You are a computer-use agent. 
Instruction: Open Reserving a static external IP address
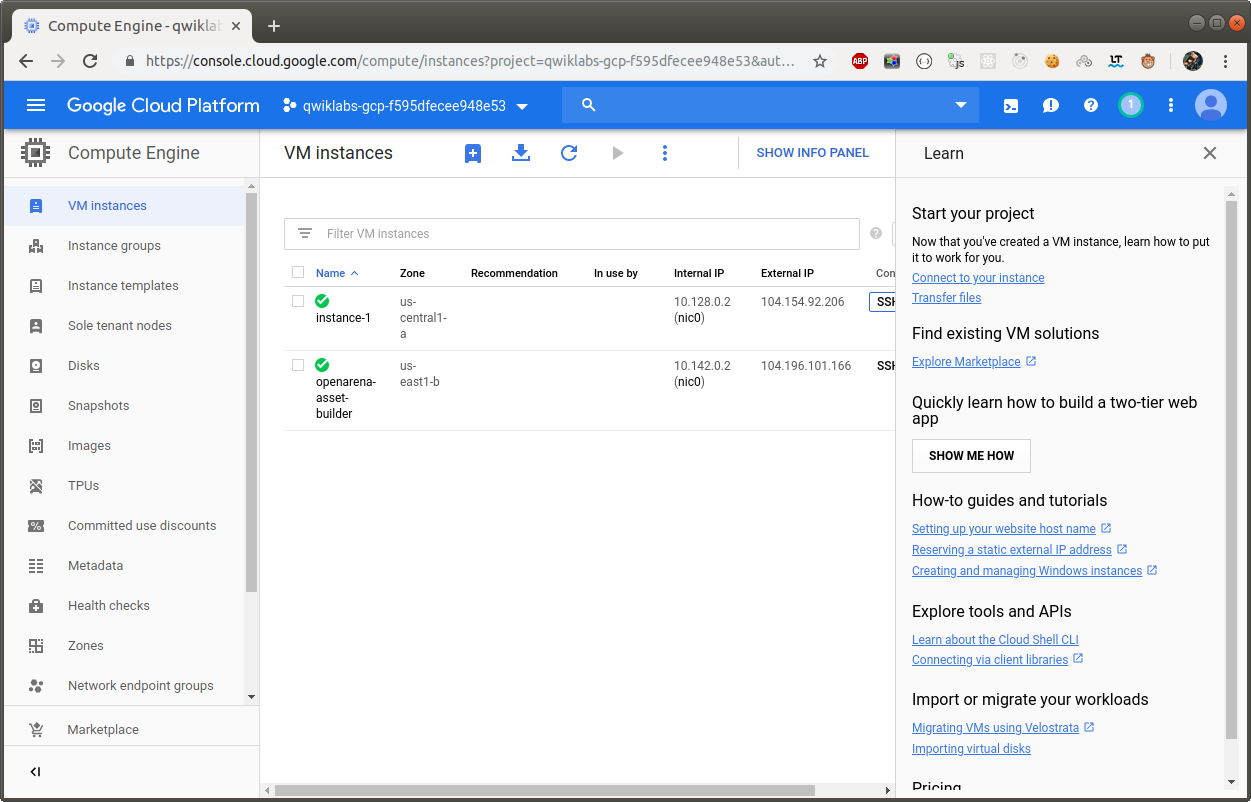pos(1012,550)
